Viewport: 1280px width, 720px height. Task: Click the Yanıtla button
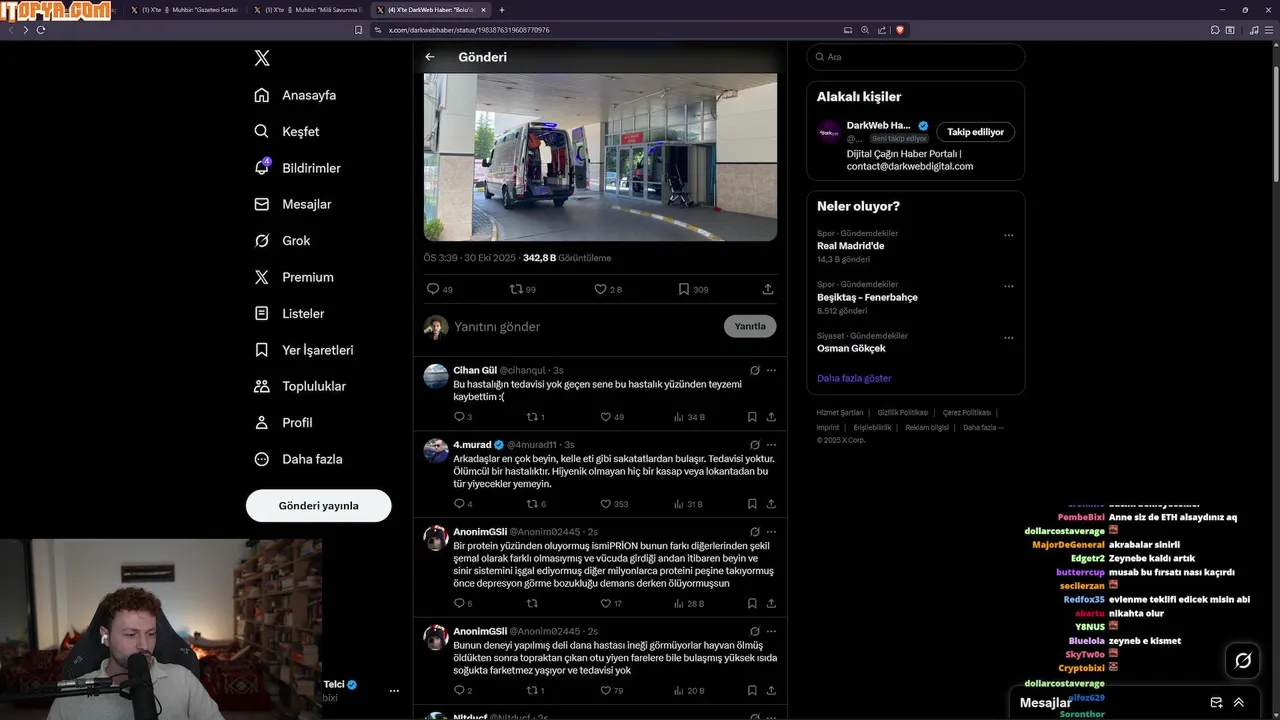750,326
